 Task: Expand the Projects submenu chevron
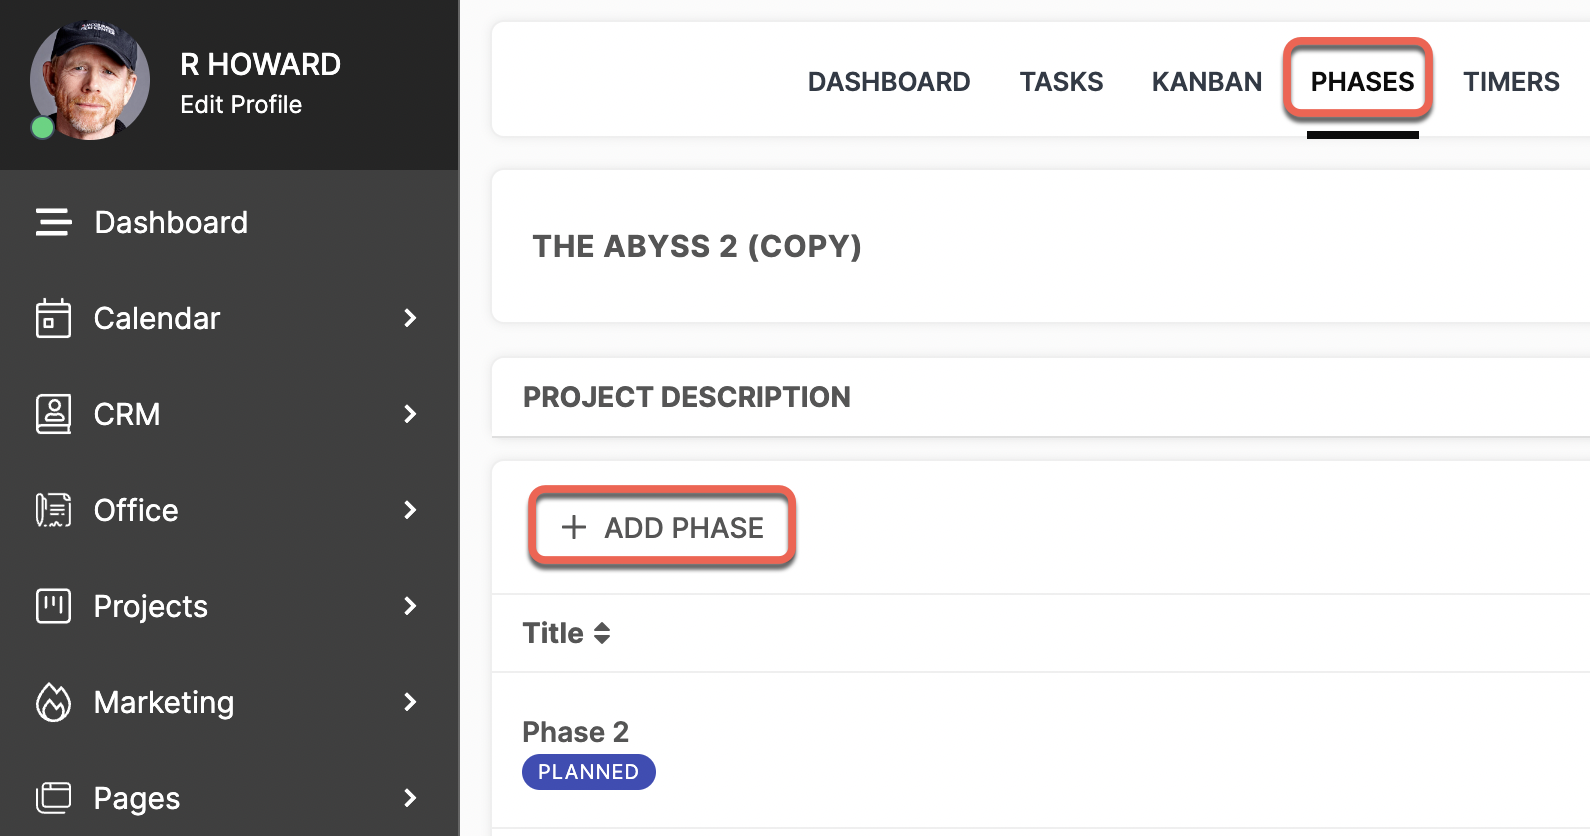tap(410, 606)
